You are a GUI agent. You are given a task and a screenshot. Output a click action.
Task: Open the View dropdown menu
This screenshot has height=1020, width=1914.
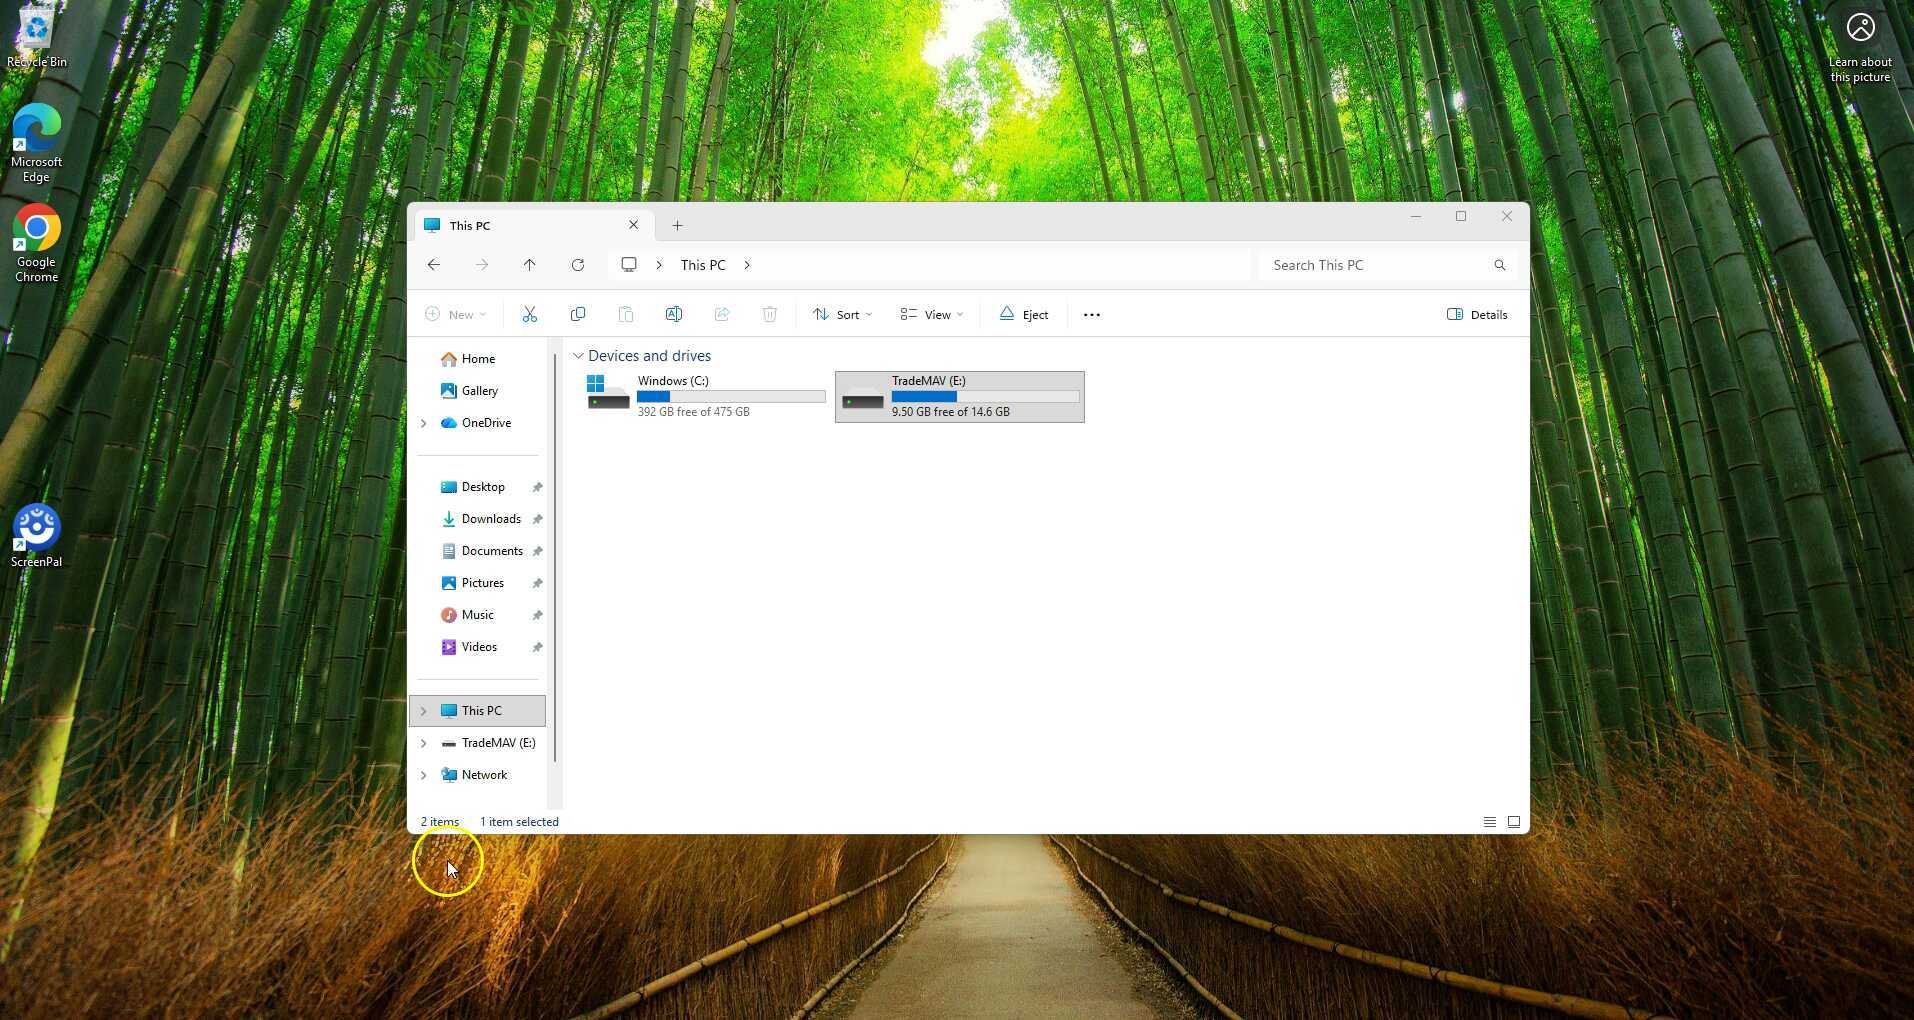pyautogui.click(x=931, y=315)
